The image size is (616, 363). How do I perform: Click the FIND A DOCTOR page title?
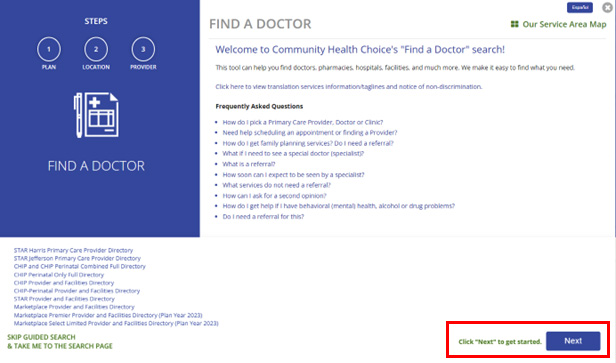click(260, 24)
